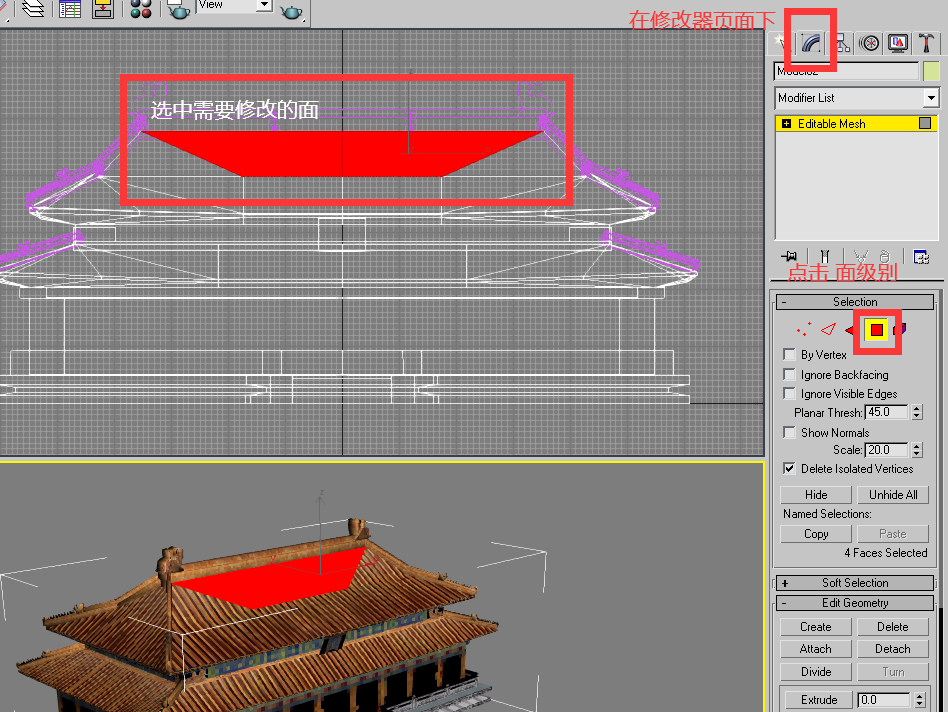Select Vertex sub-object level icon
948x712 pixels.
point(802,330)
